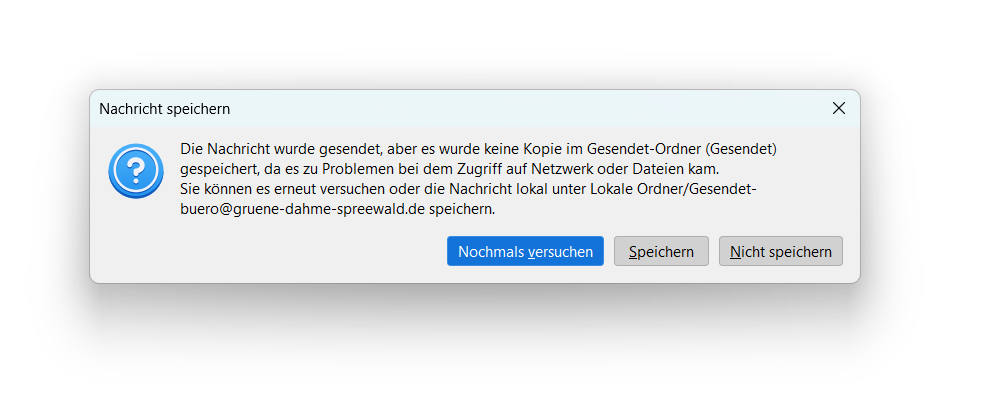Click the first line mentioning Gesendet-Ordner

point(478,149)
